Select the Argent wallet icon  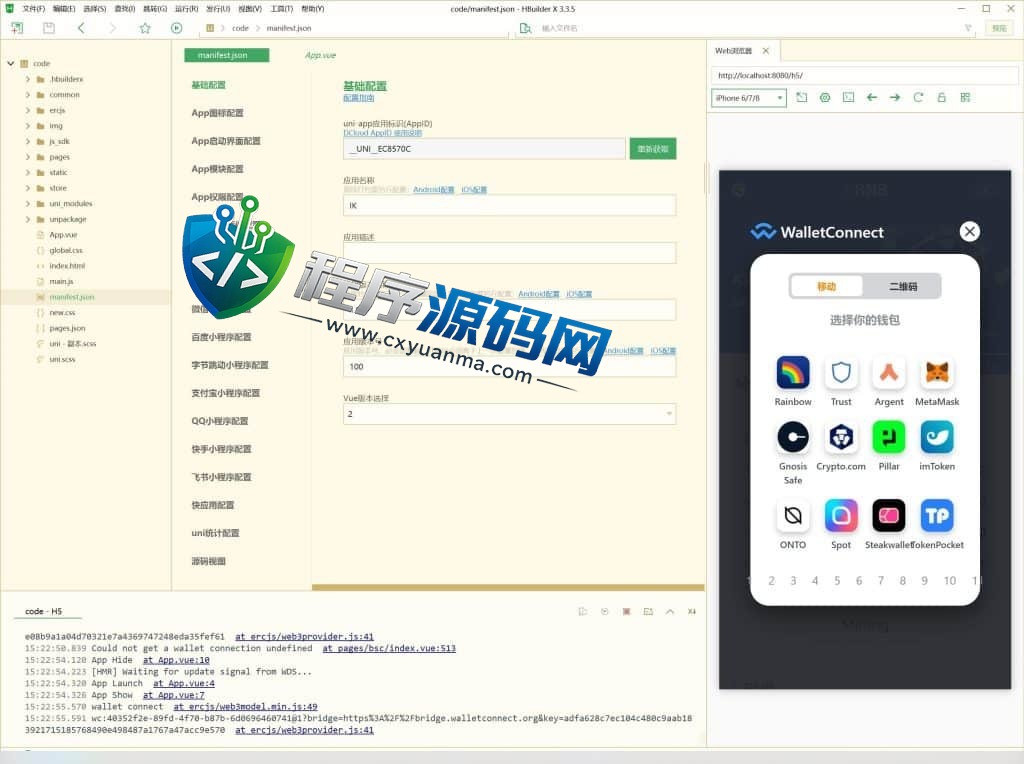click(x=889, y=372)
